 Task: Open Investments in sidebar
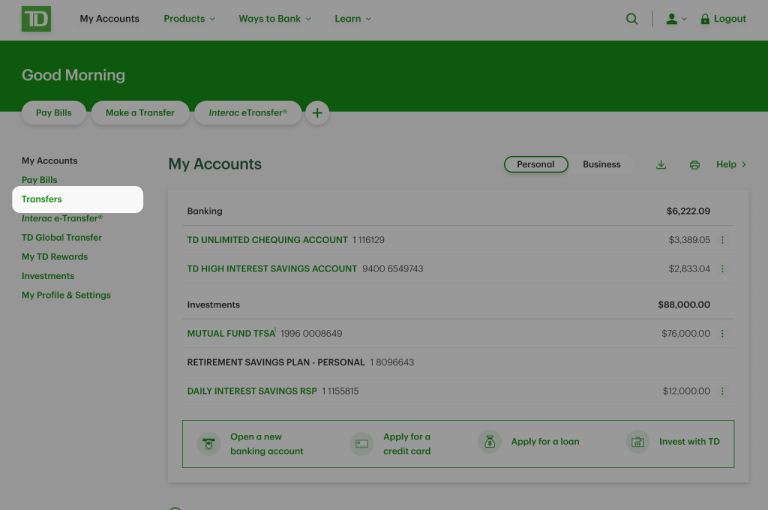click(x=48, y=276)
